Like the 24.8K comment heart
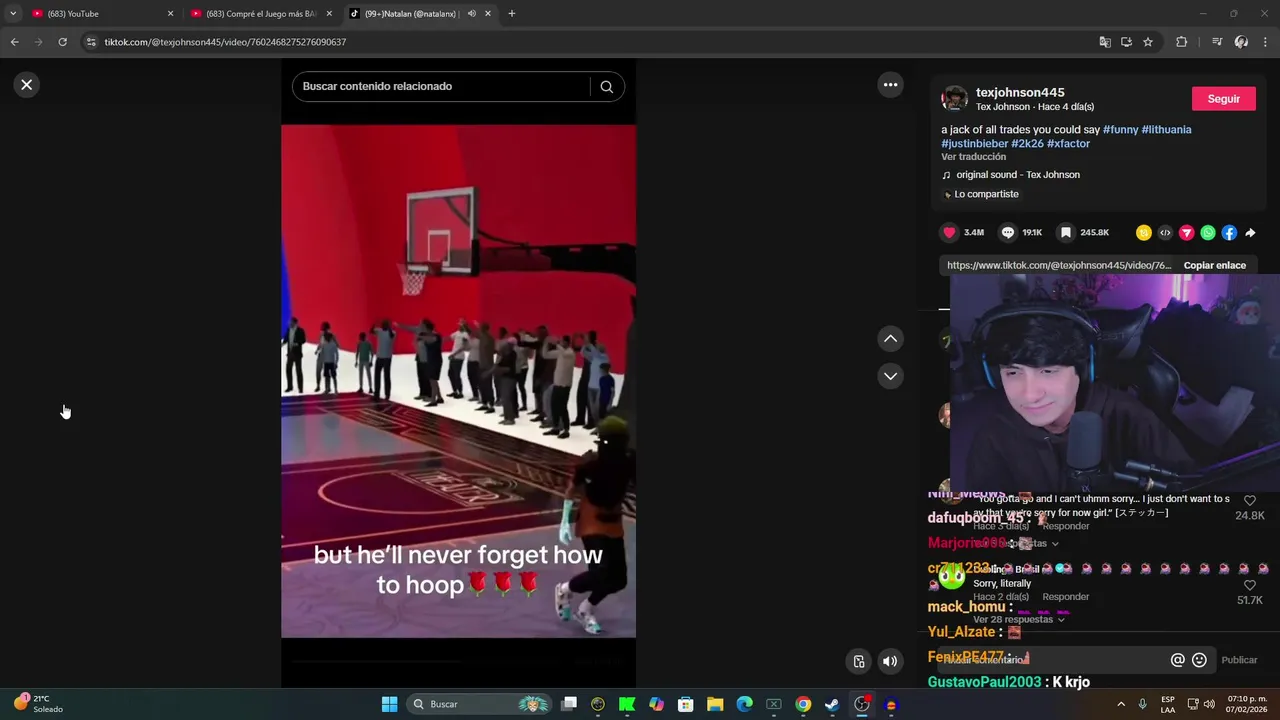The image size is (1280, 720). point(1249,500)
